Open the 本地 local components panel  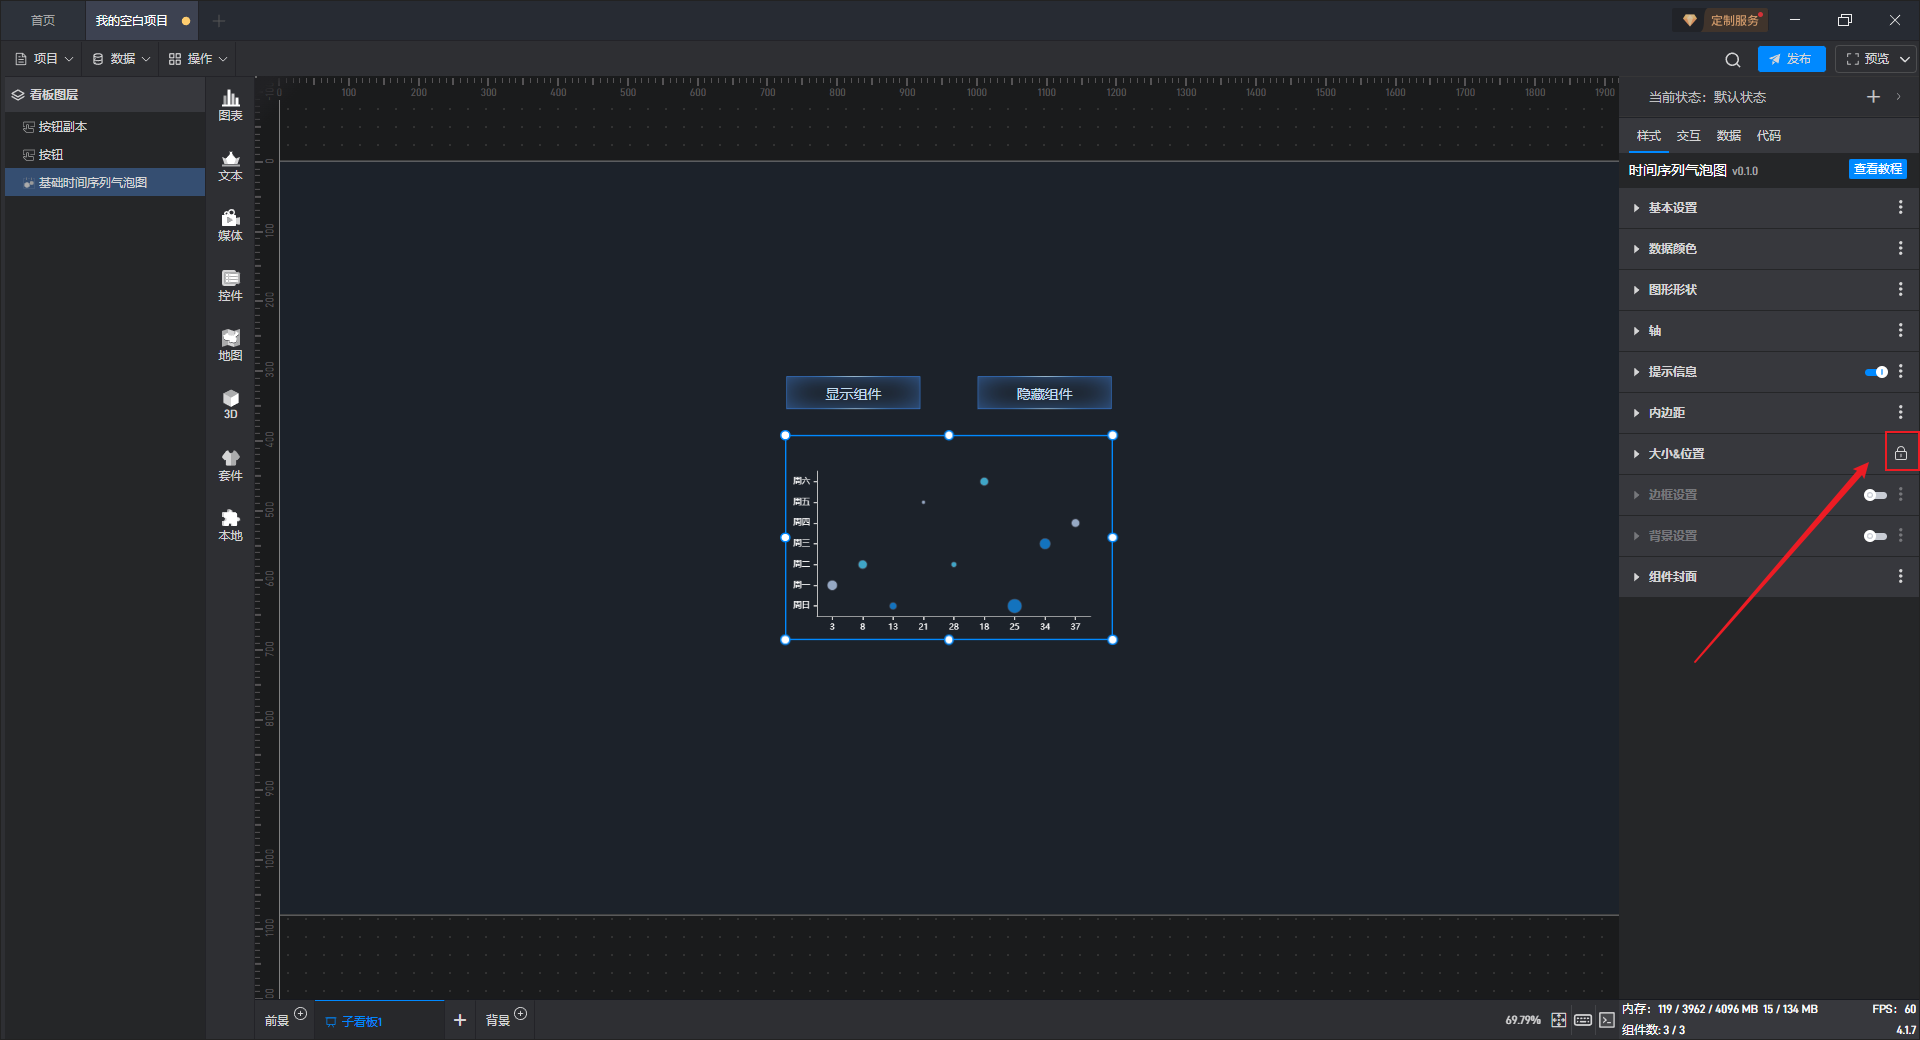coord(230,525)
